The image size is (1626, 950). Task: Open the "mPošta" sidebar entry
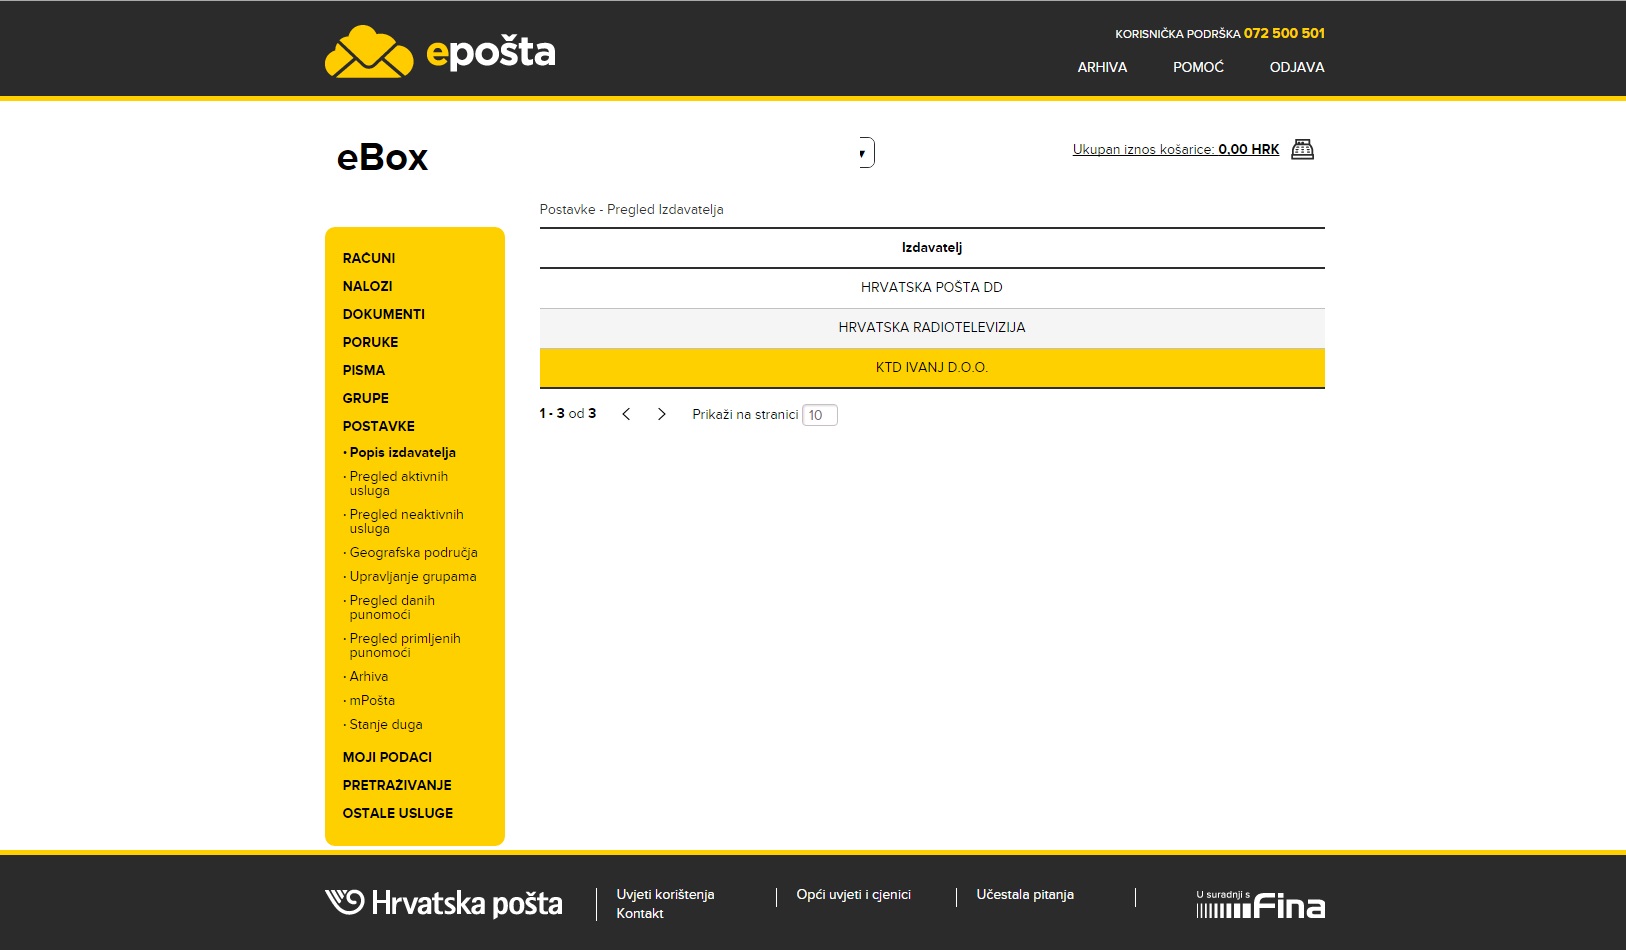(x=372, y=700)
